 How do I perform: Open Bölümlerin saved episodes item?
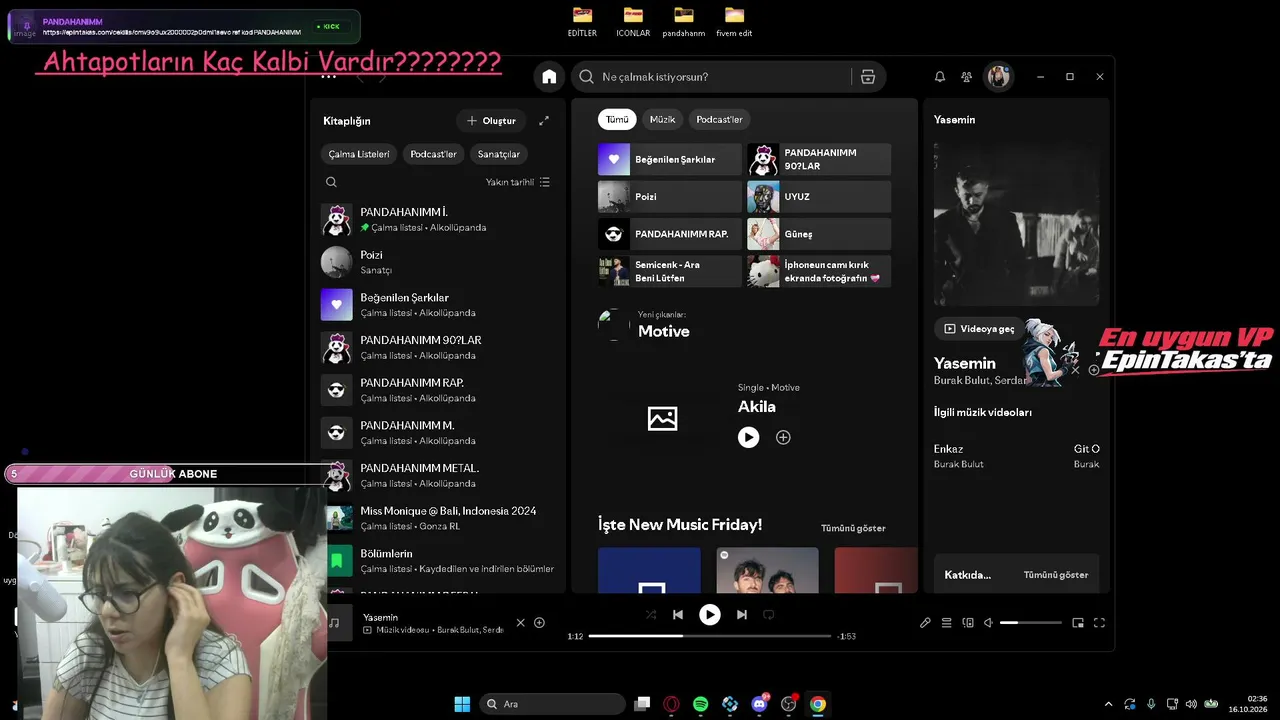click(438, 561)
